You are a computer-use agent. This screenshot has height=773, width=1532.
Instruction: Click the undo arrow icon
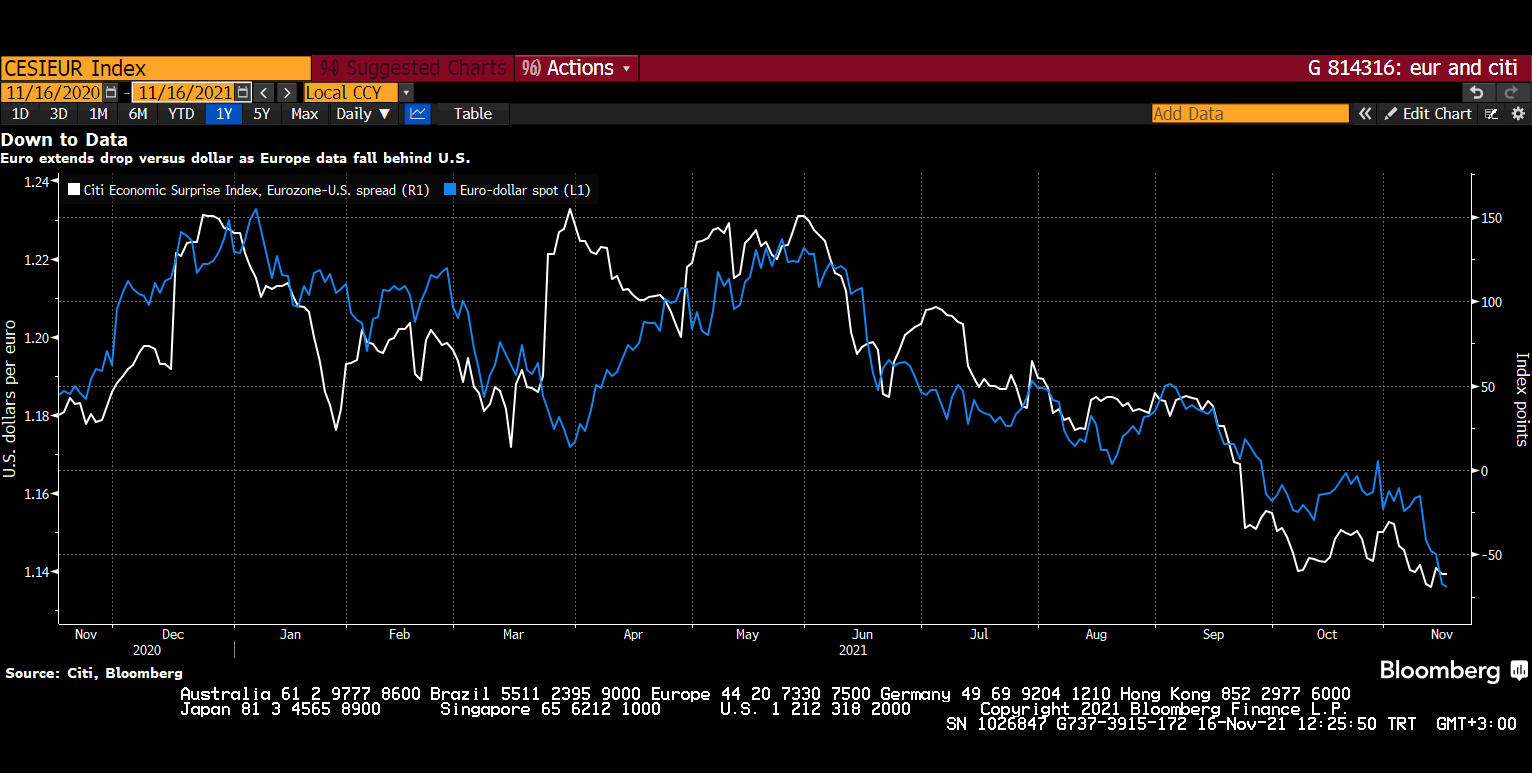(1477, 92)
